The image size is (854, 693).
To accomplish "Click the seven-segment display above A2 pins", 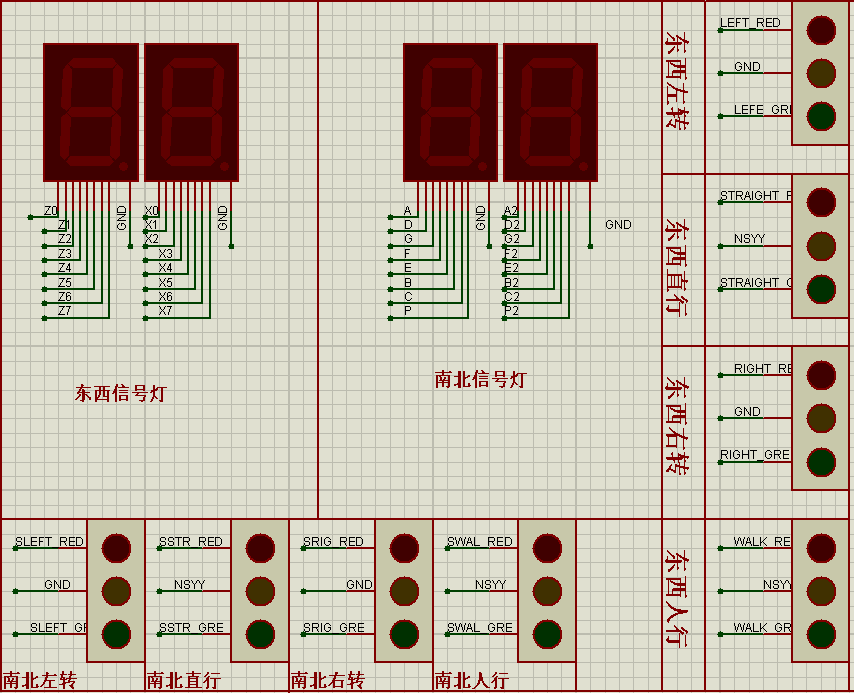I will coord(551,112).
